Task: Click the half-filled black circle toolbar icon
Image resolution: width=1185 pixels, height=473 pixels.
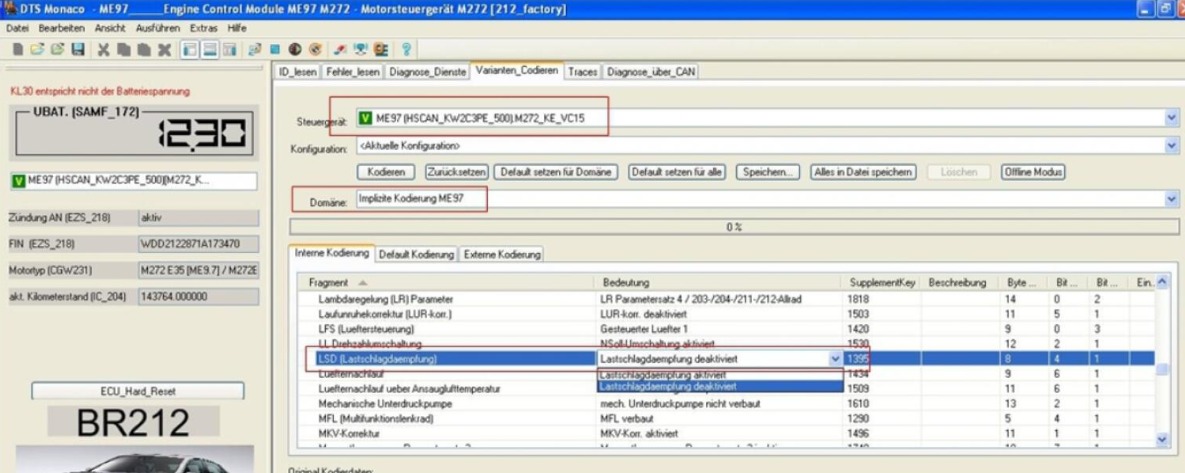Action: click(296, 49)
